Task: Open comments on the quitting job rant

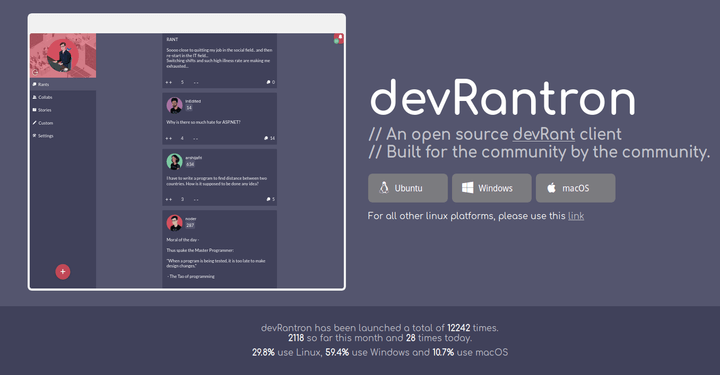Action: [x=270, y=82]
